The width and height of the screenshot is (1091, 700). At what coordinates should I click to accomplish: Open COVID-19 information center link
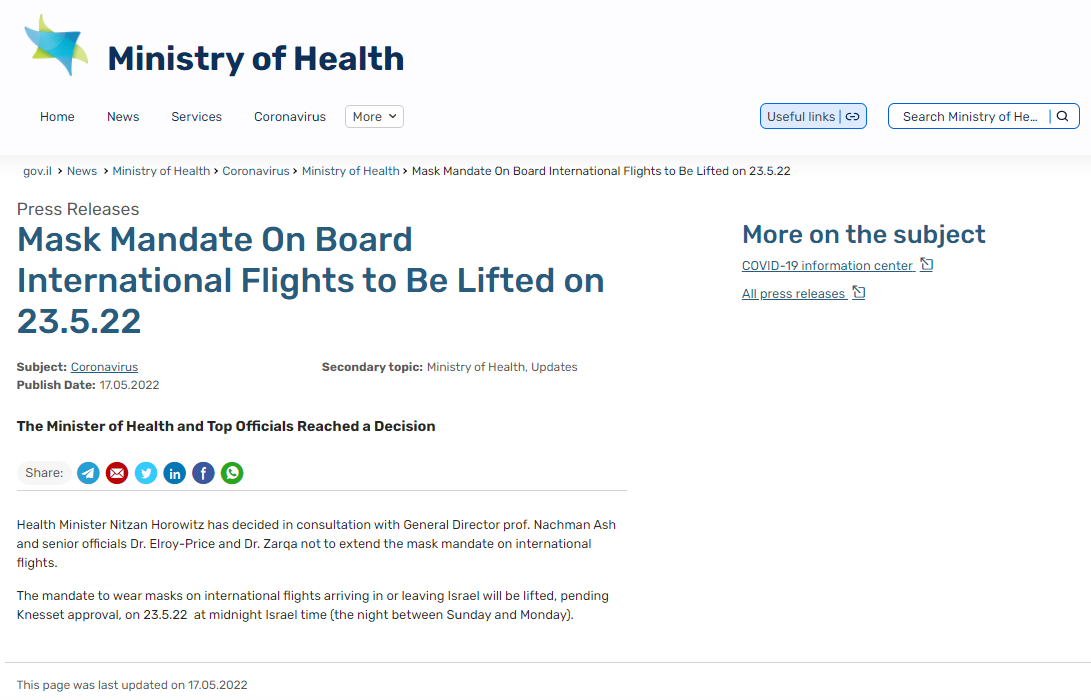[x=827, y=266]
